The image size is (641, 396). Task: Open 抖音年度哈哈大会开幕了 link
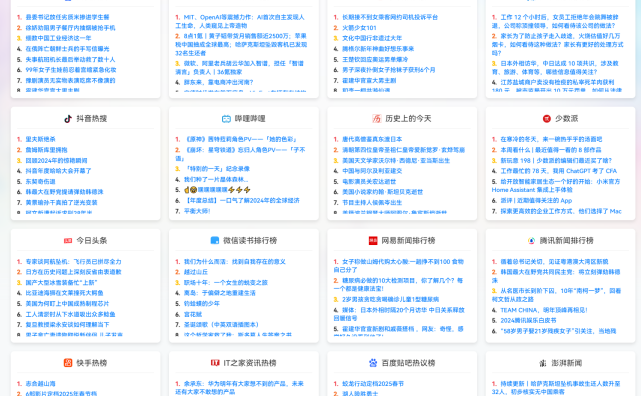point(58,171)
